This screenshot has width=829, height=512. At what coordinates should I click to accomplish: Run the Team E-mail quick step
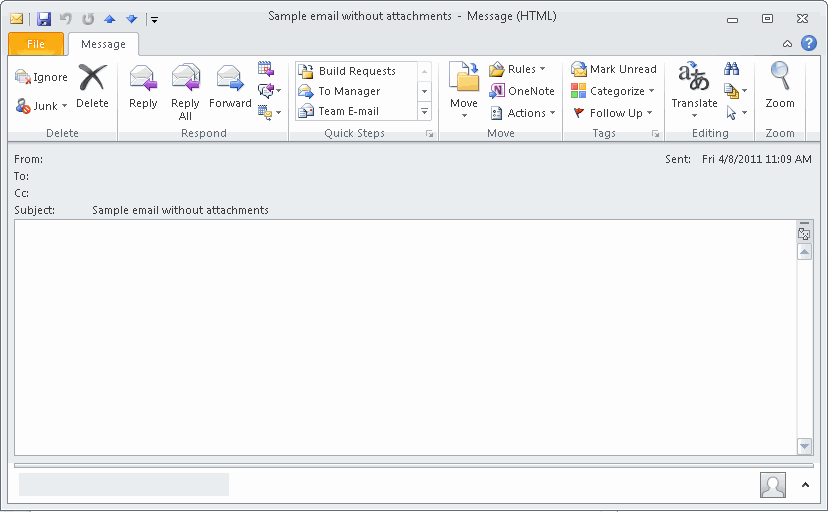tap(357, 111)
